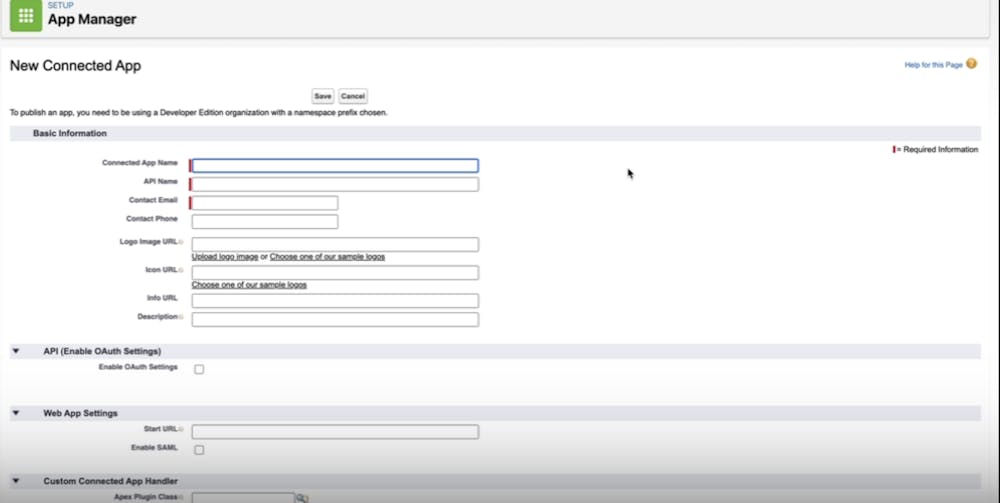
Task: Click the green App Manager grid icon
Action: coord(26,16)
